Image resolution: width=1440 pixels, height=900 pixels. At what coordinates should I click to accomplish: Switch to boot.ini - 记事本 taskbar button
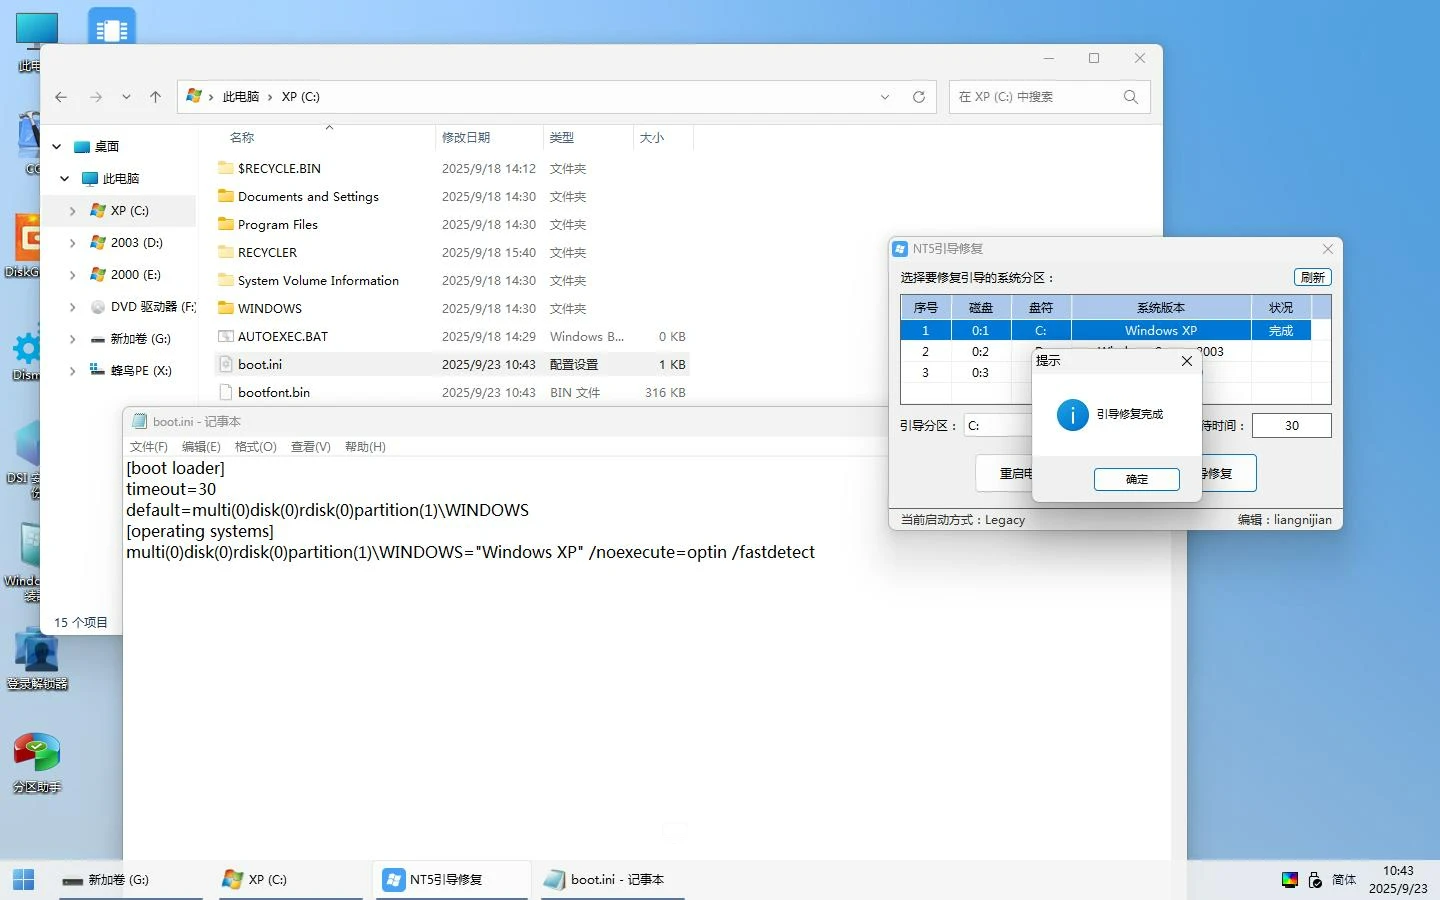coord(613,880)
